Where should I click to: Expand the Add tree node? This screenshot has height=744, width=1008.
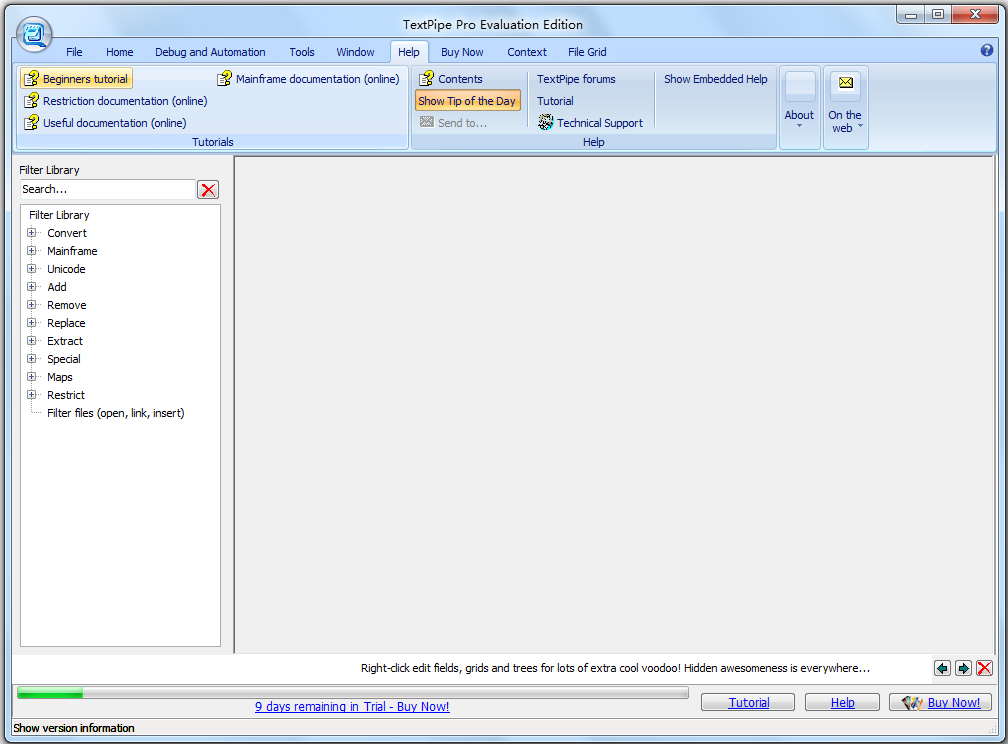click(31, 287)
